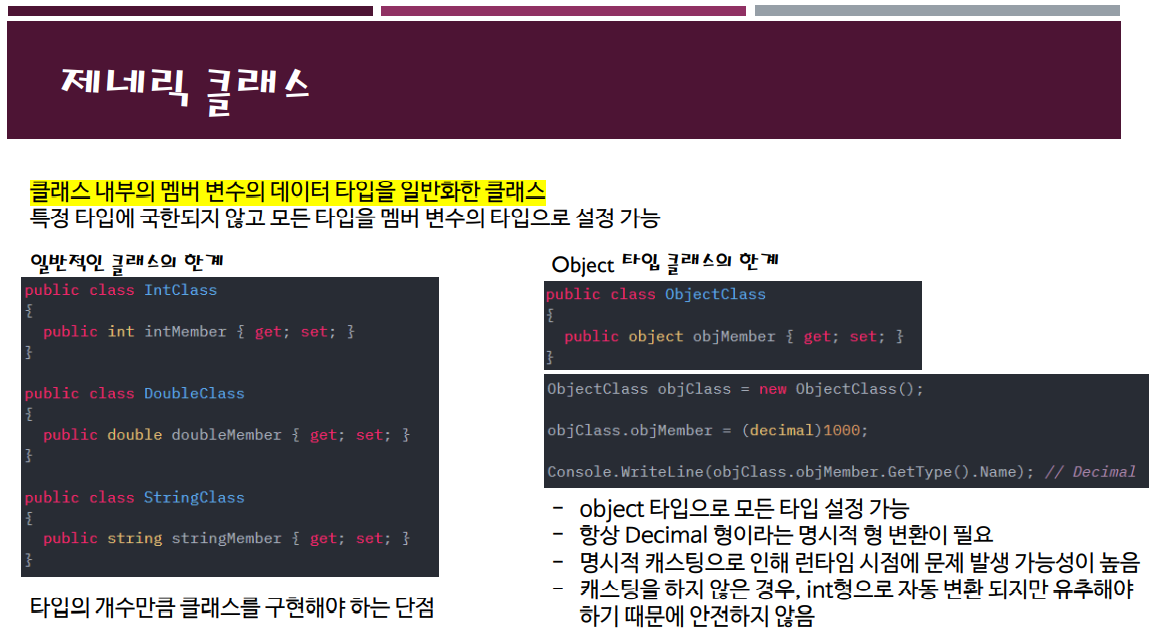Click the 'objMember' property declaration line
1153x630 pixels.
pos(734,337)
